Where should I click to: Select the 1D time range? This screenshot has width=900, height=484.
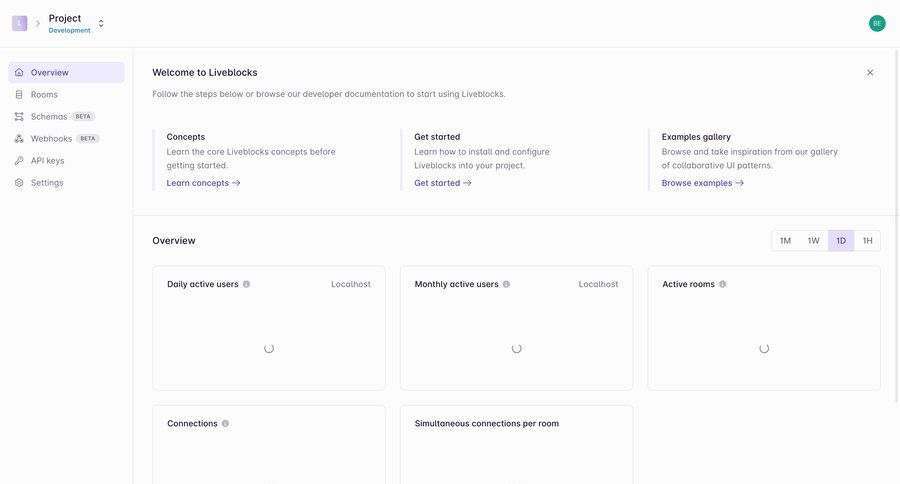[x=841, y=241]
